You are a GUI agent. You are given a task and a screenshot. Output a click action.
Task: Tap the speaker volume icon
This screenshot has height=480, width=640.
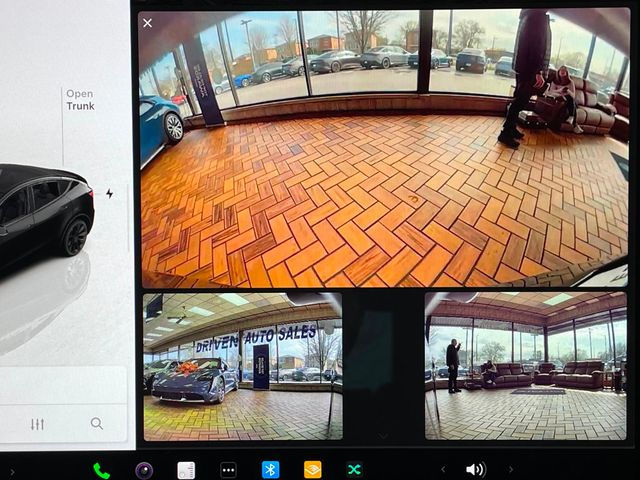(x=475, y=469)
